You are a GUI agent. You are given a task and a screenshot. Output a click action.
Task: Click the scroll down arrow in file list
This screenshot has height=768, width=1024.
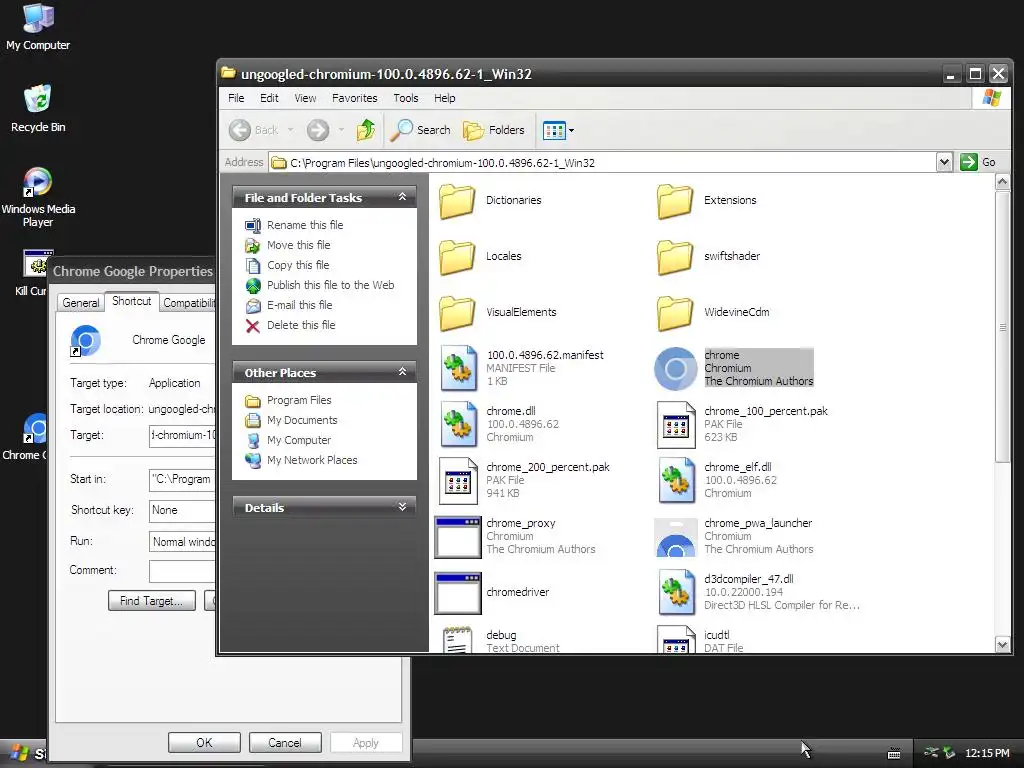click(x=1002, y=645)
